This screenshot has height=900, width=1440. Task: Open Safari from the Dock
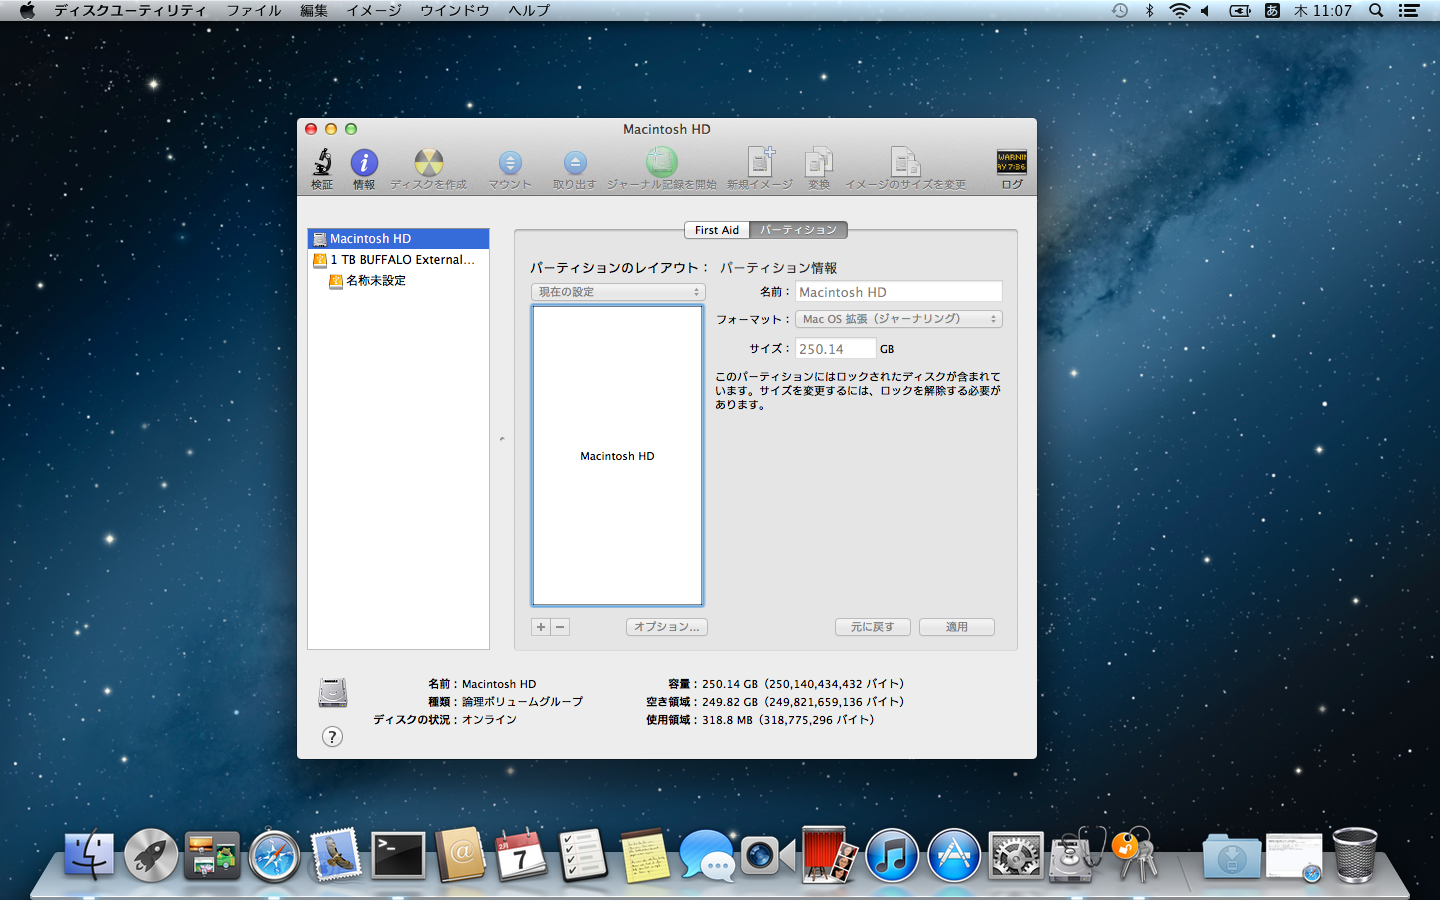(x=274, y=857)
